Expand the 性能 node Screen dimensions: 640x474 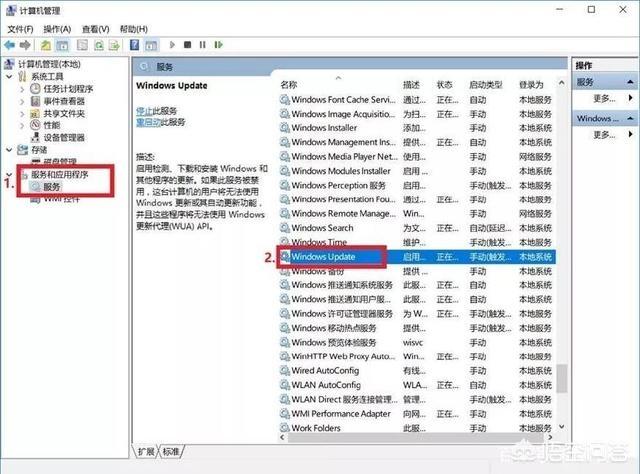point(22,125)
